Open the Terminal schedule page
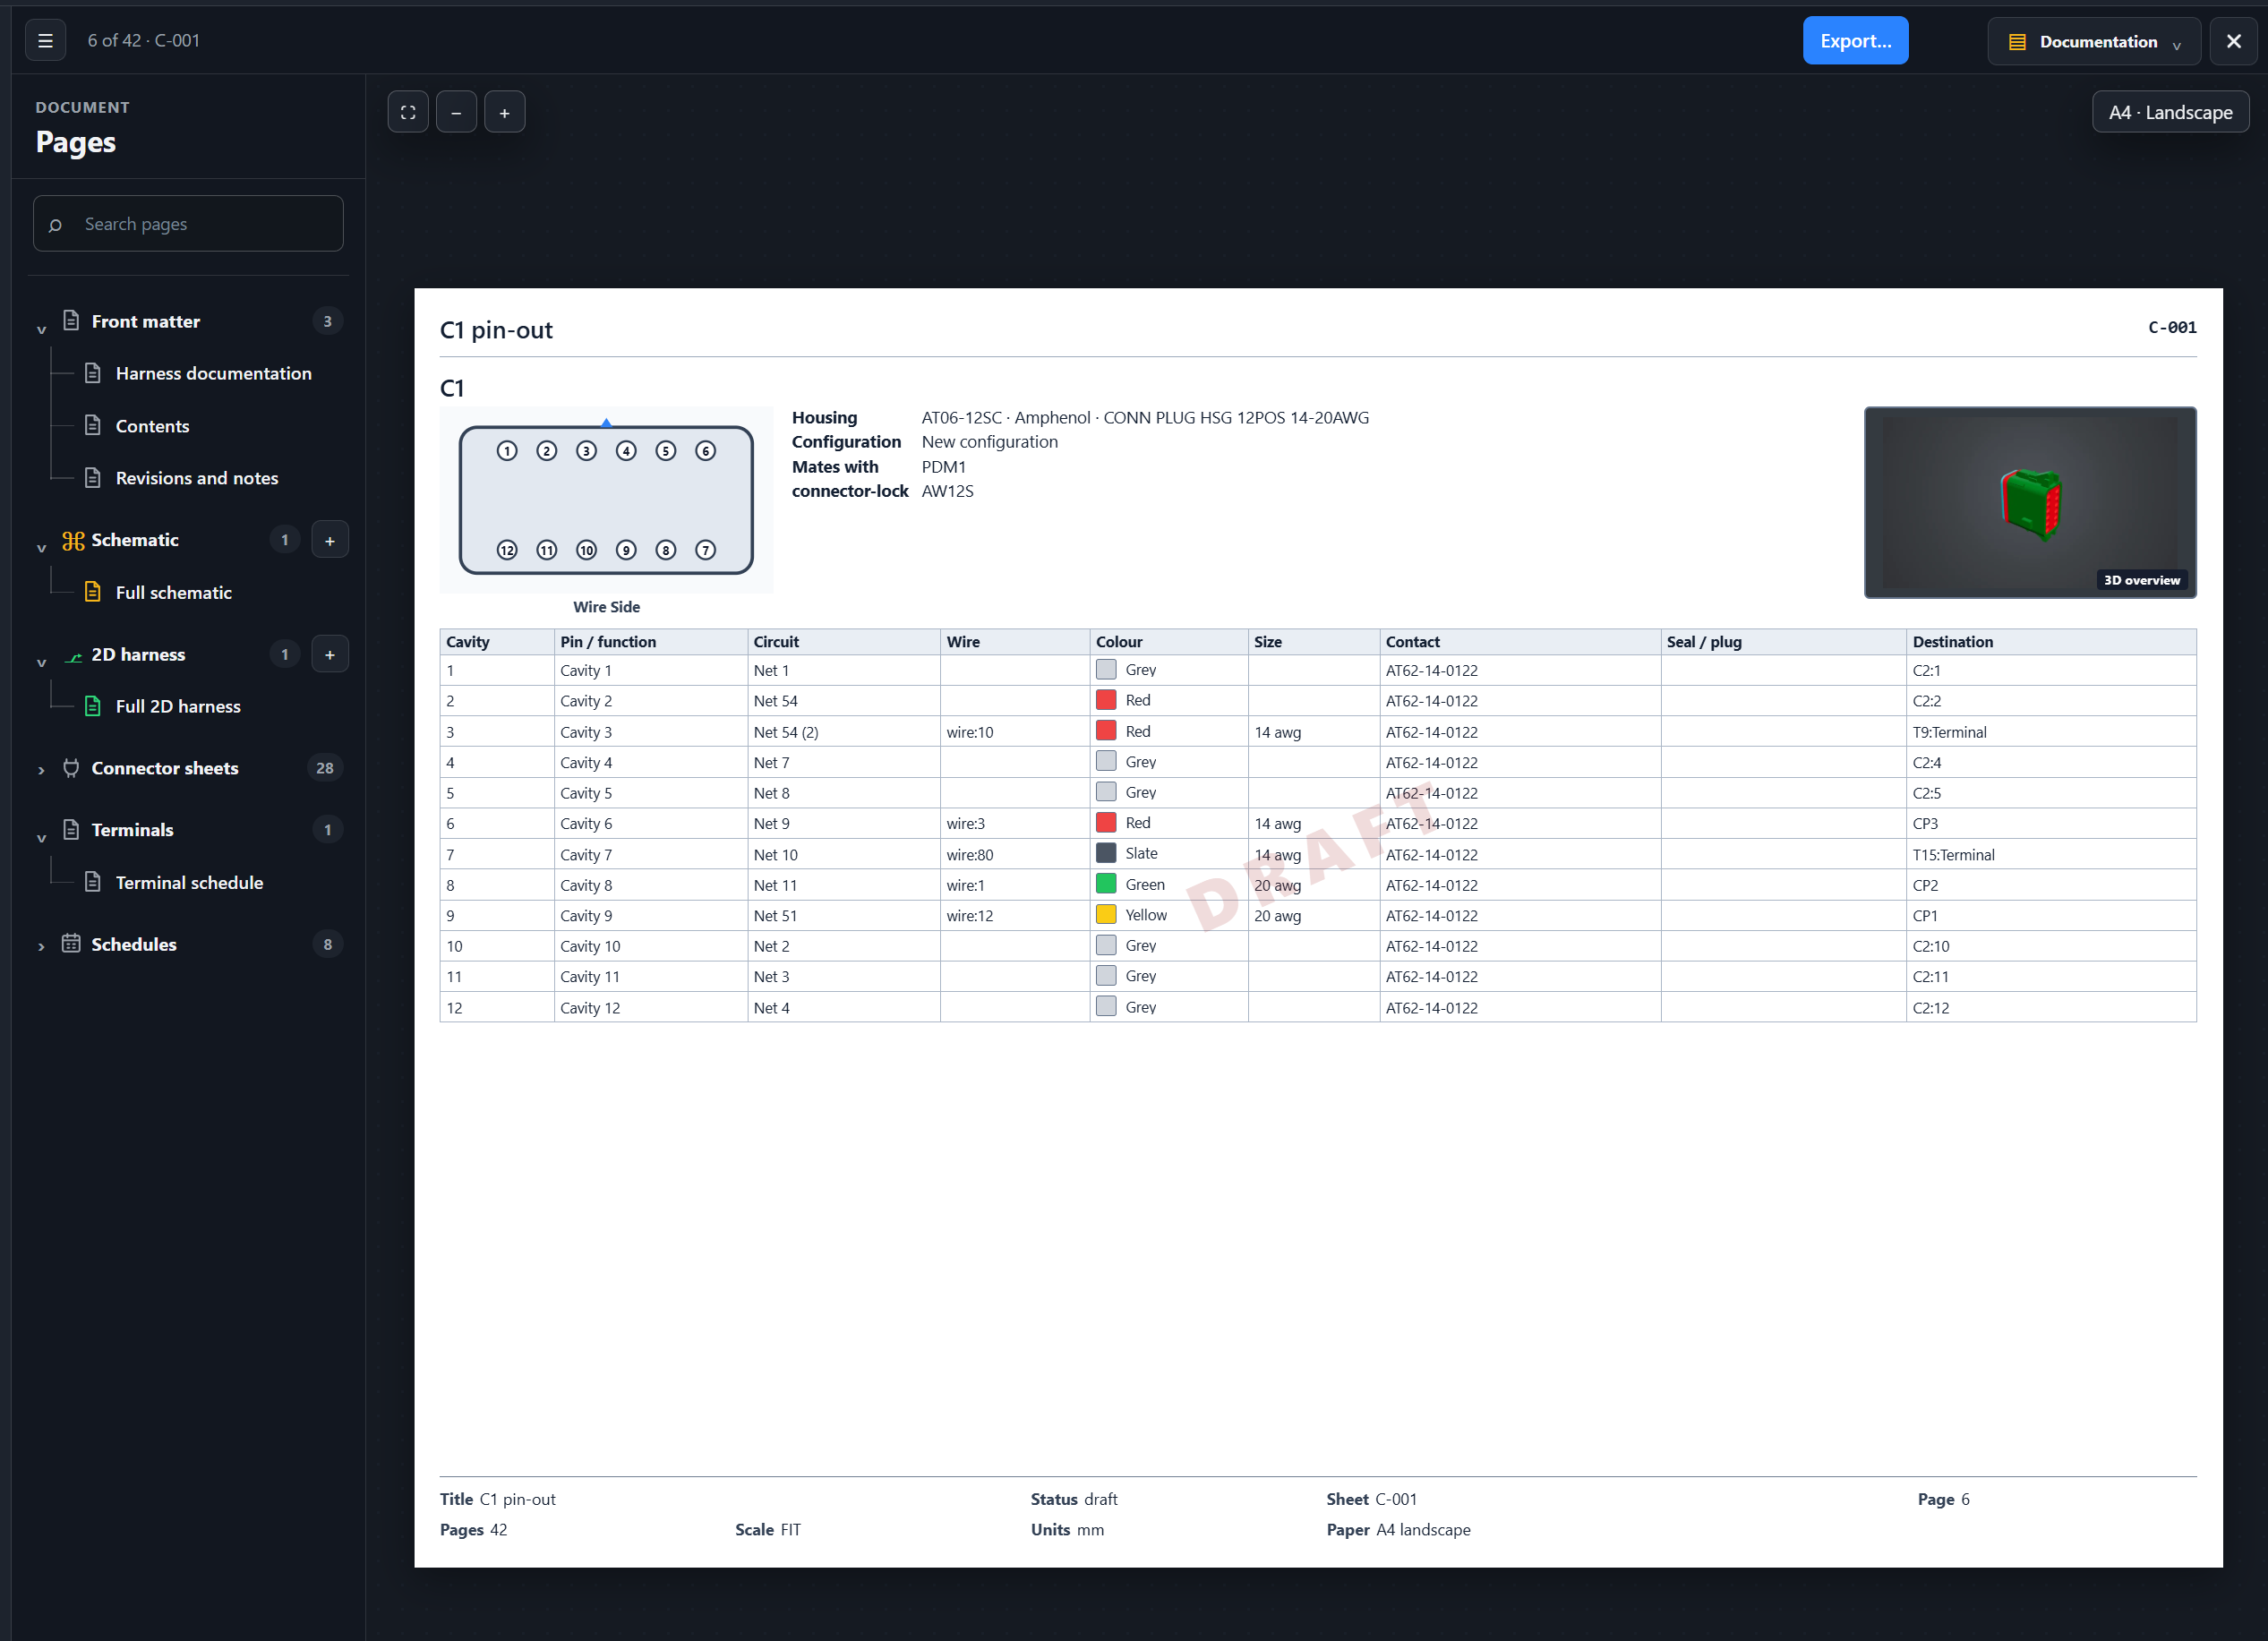The image size is (2268, 1641). tap(189, 882)
